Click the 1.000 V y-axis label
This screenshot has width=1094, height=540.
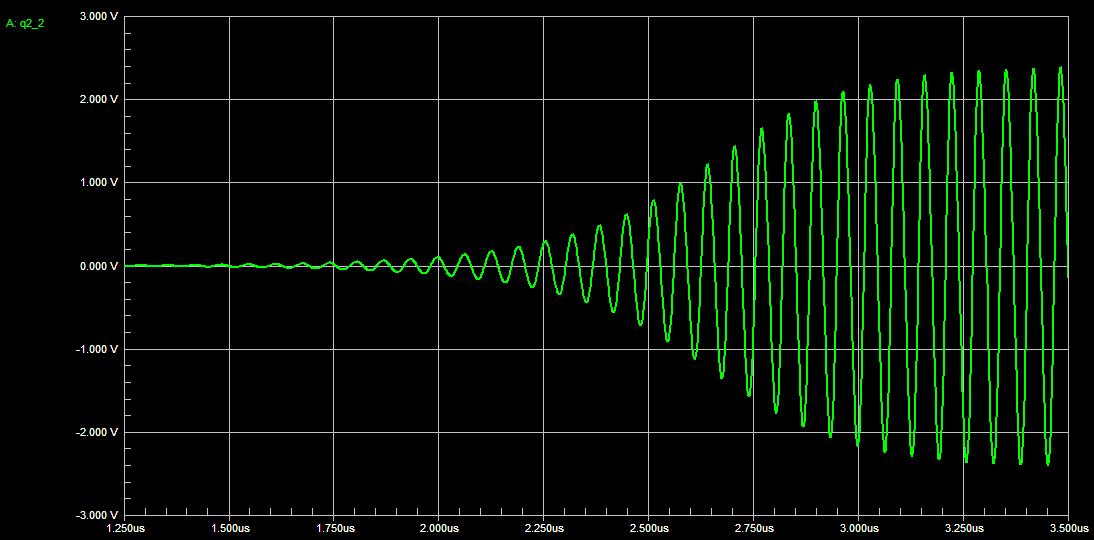point(99,183)
